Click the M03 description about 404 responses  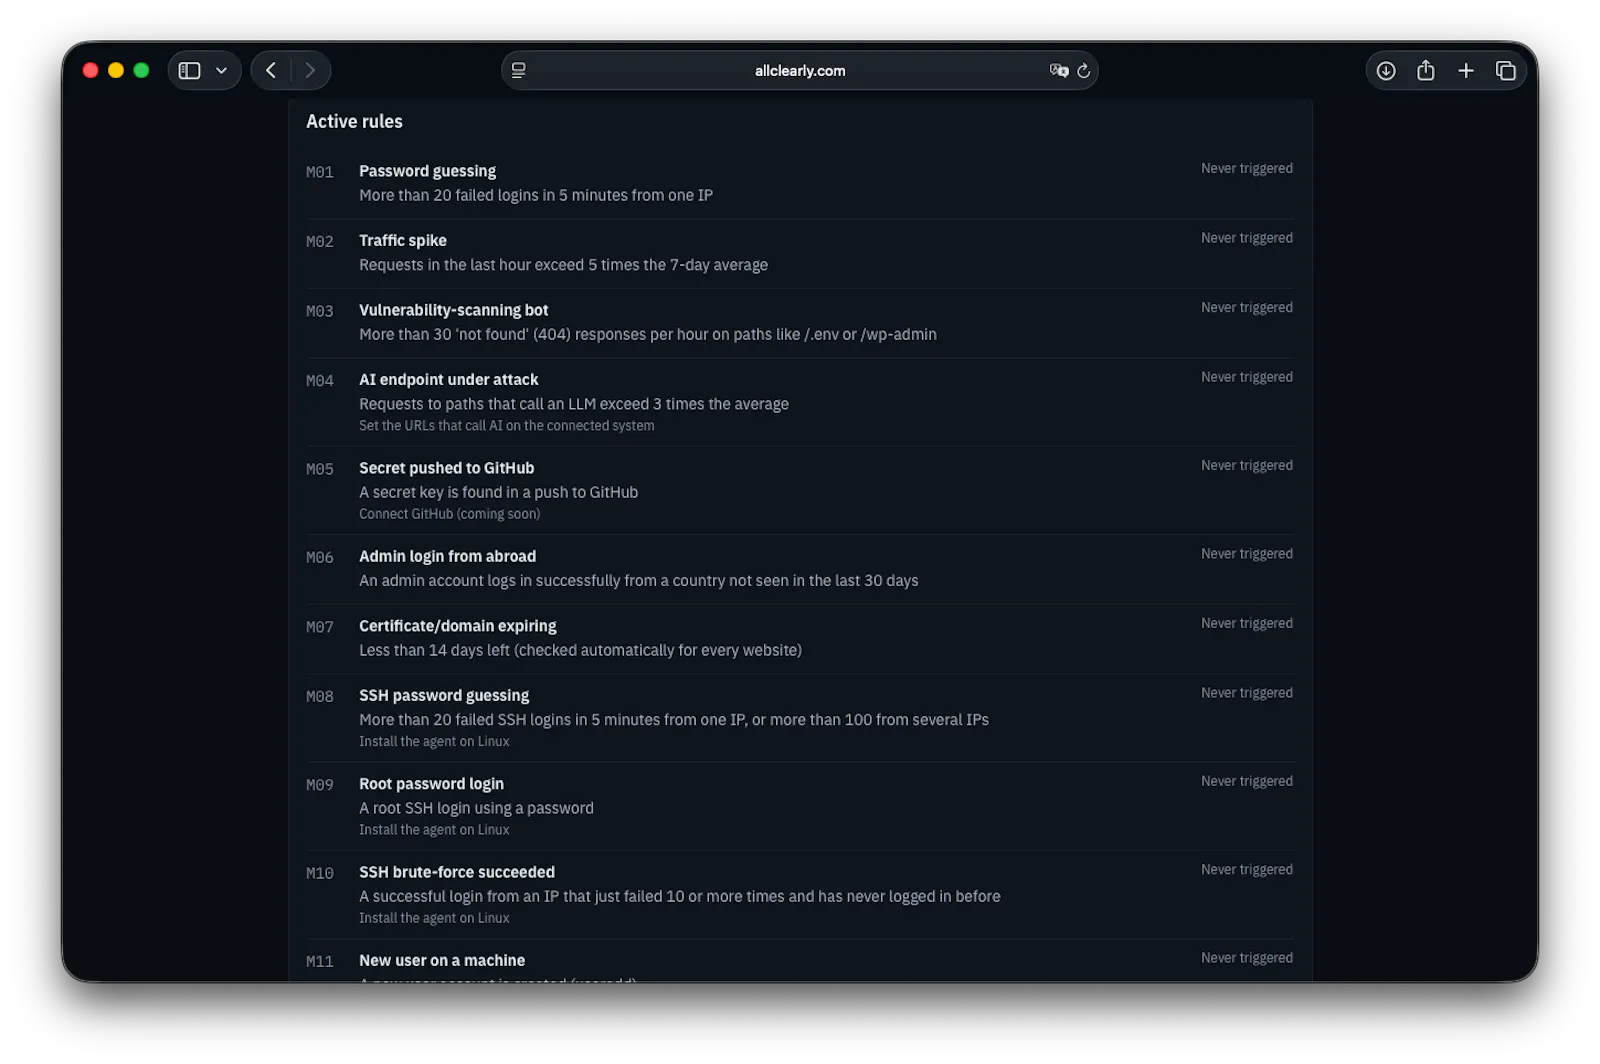[x=647, y=334]
